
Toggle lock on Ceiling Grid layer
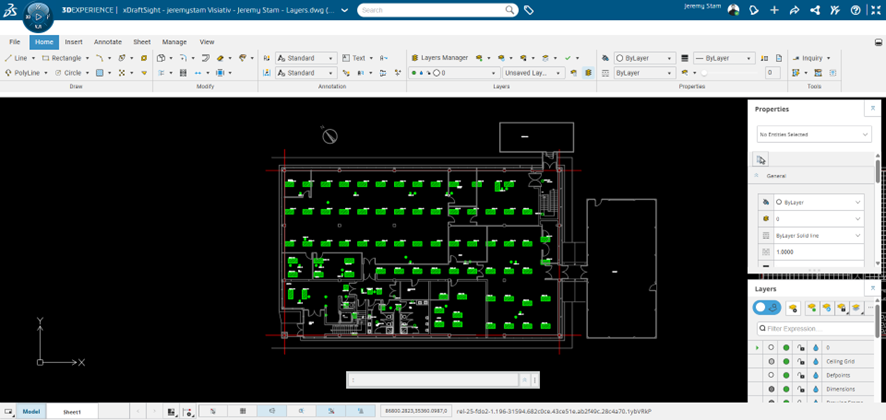pos(800,361)
